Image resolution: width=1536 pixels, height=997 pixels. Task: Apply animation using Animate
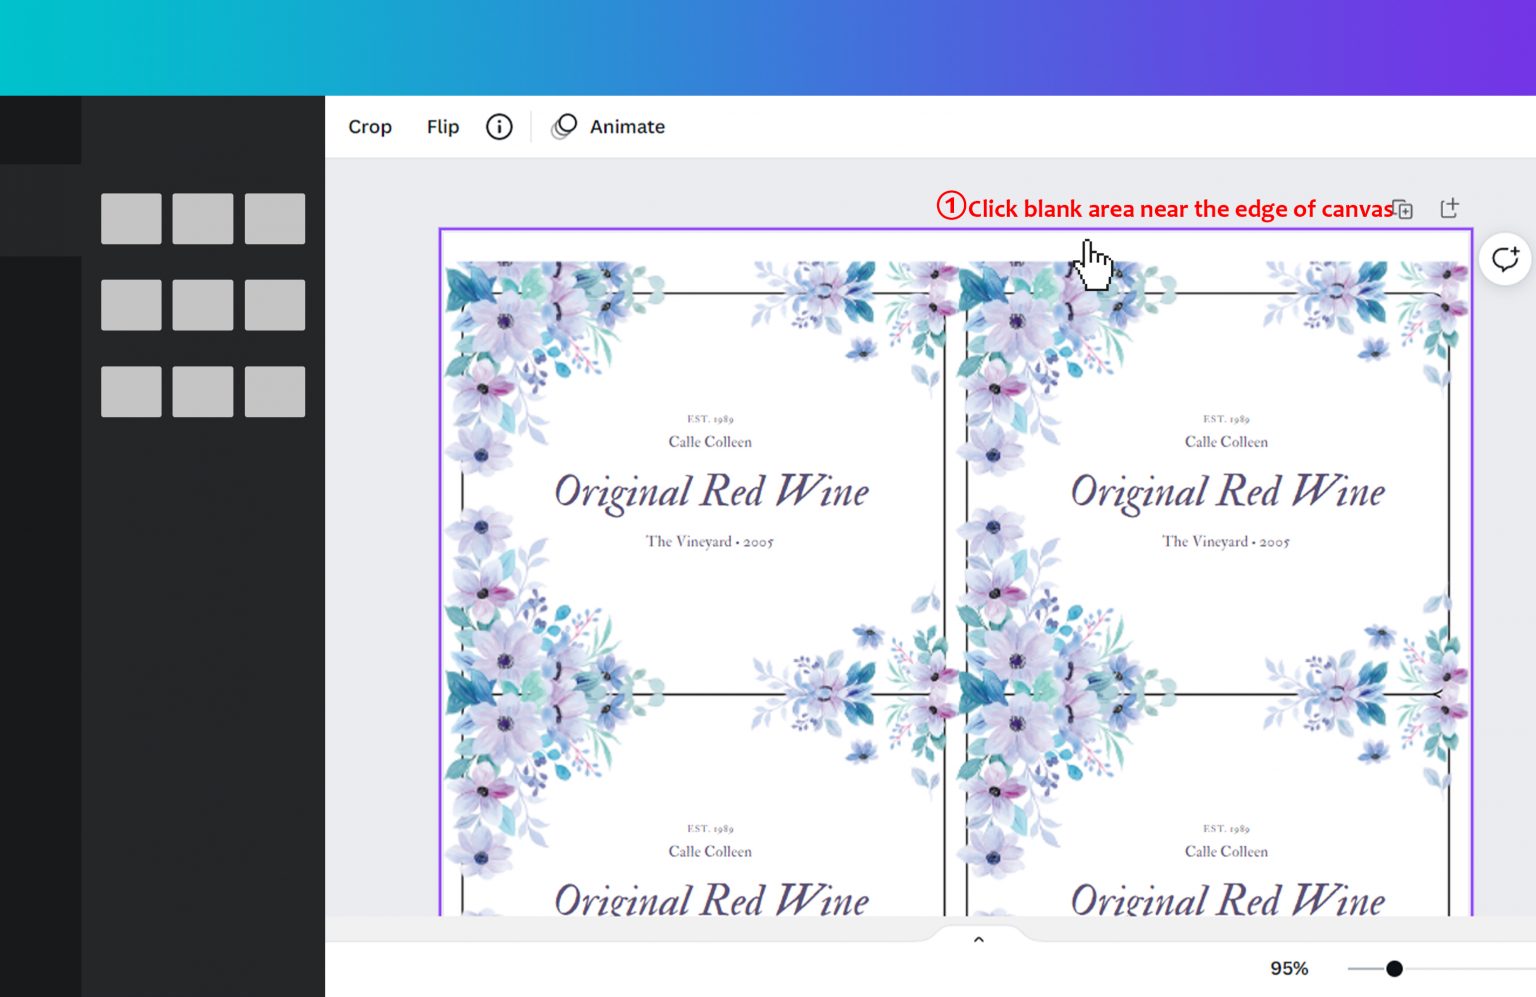coord(627,126)
